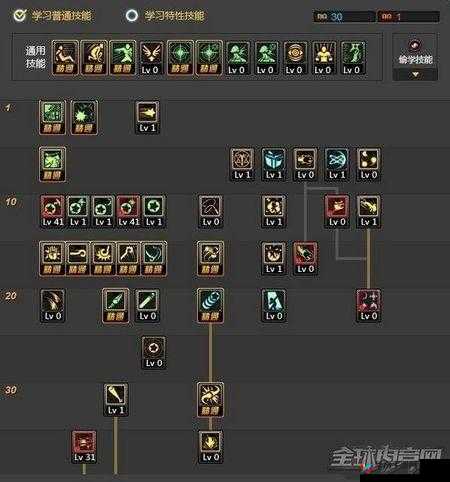
Task: Click the scorpion skill icon in level 30 row
Action: click(x=210, y=400)
